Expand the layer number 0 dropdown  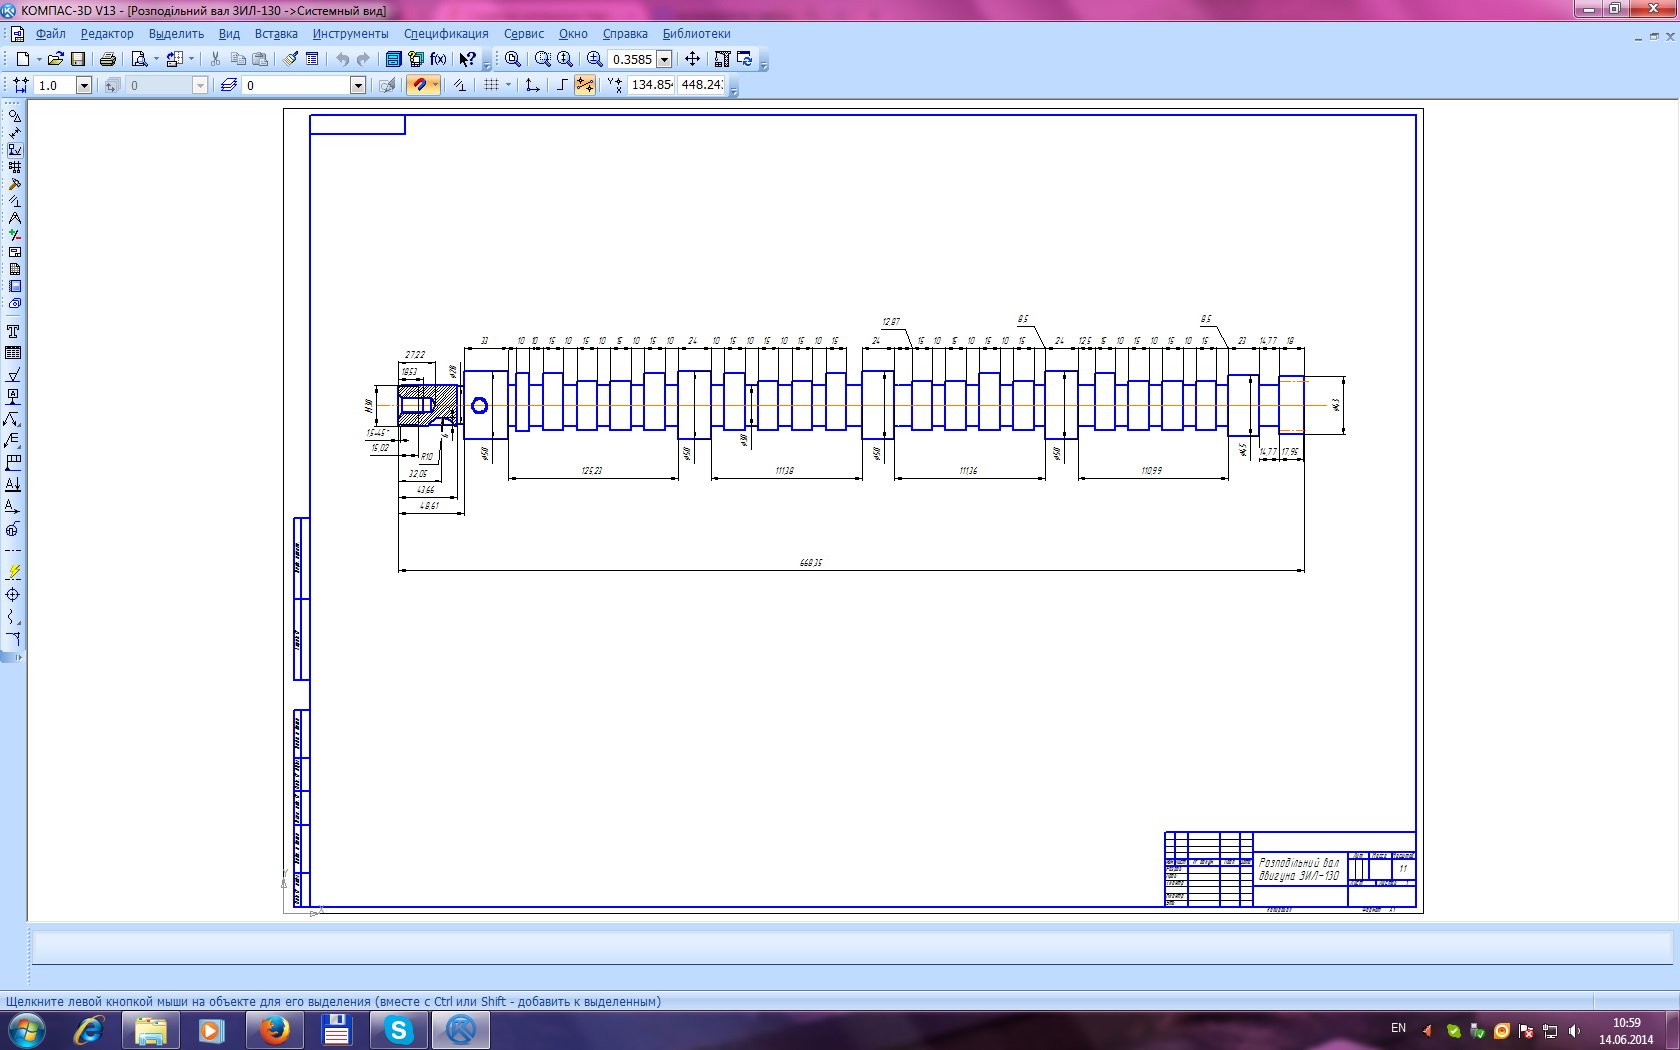tap(358, 86)
